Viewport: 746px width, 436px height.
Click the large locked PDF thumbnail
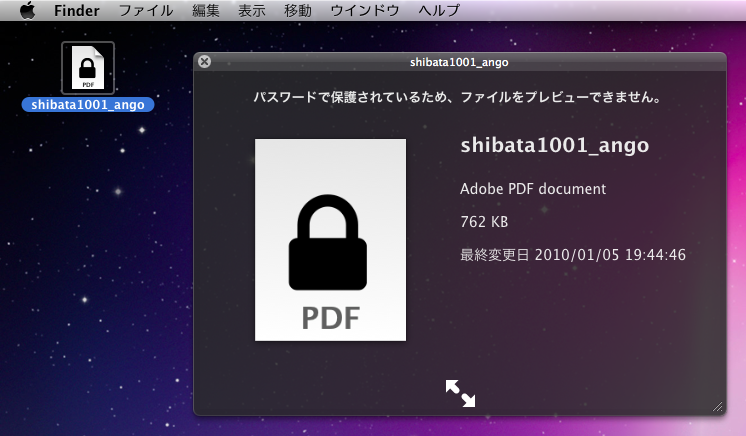click(330, 240)
